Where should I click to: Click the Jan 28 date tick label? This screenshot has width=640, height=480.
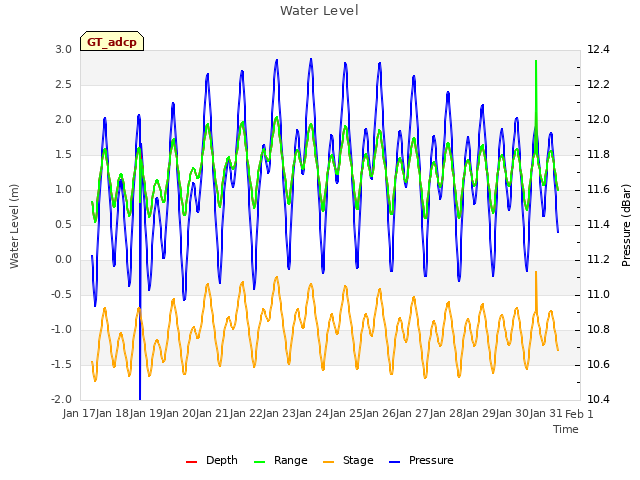[x=446, y=413]
